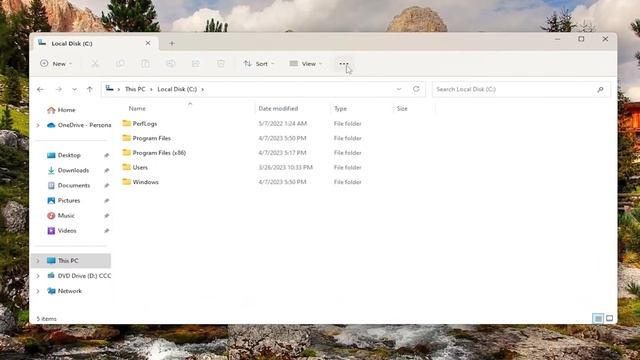Click the Copy icon in toolbar
The height and width of the screenshot is (360, 640).
120,64
